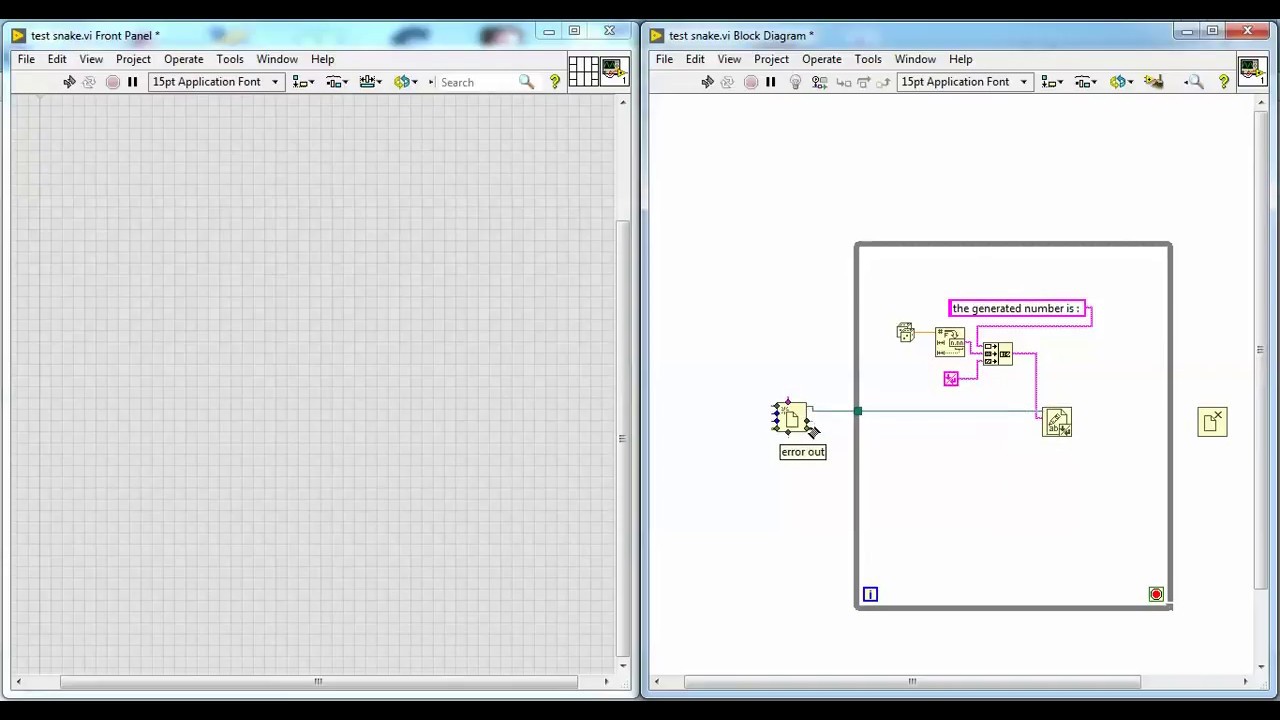
Task: Click Clean Up Diagram icon
Action: 1154,82
